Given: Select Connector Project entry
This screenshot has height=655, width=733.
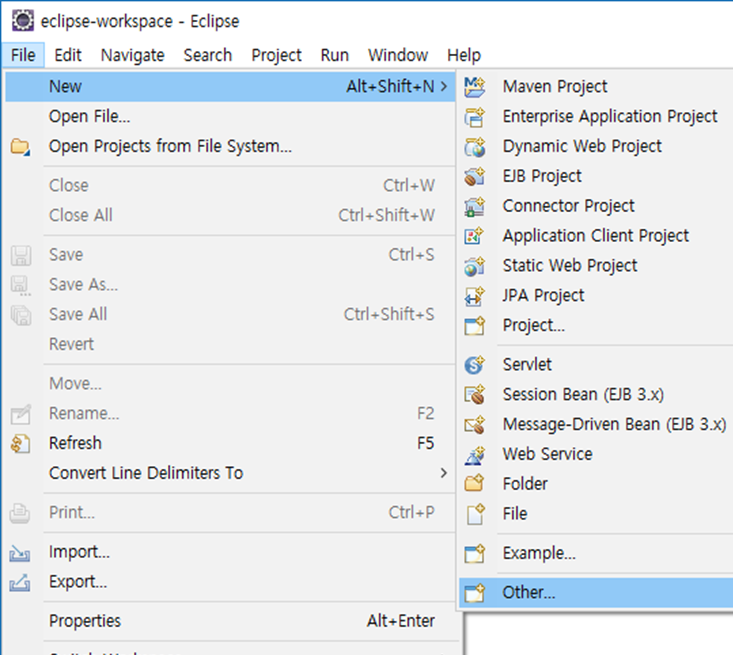Looking at the screenshot, I should pos(596,206).
